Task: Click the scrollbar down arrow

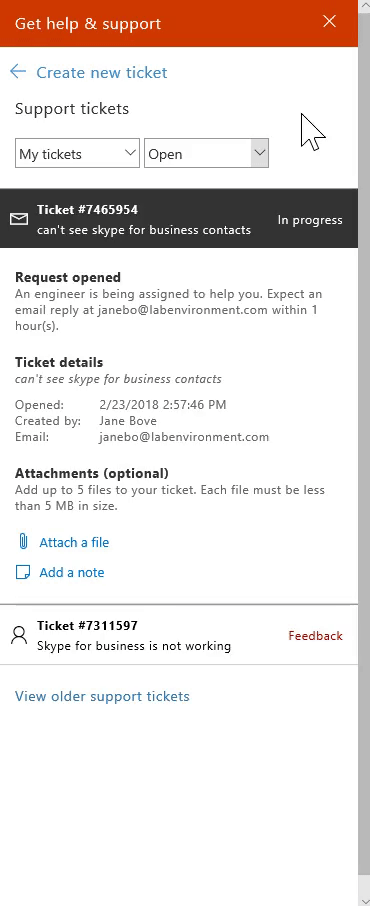Action: pos(364,900)
